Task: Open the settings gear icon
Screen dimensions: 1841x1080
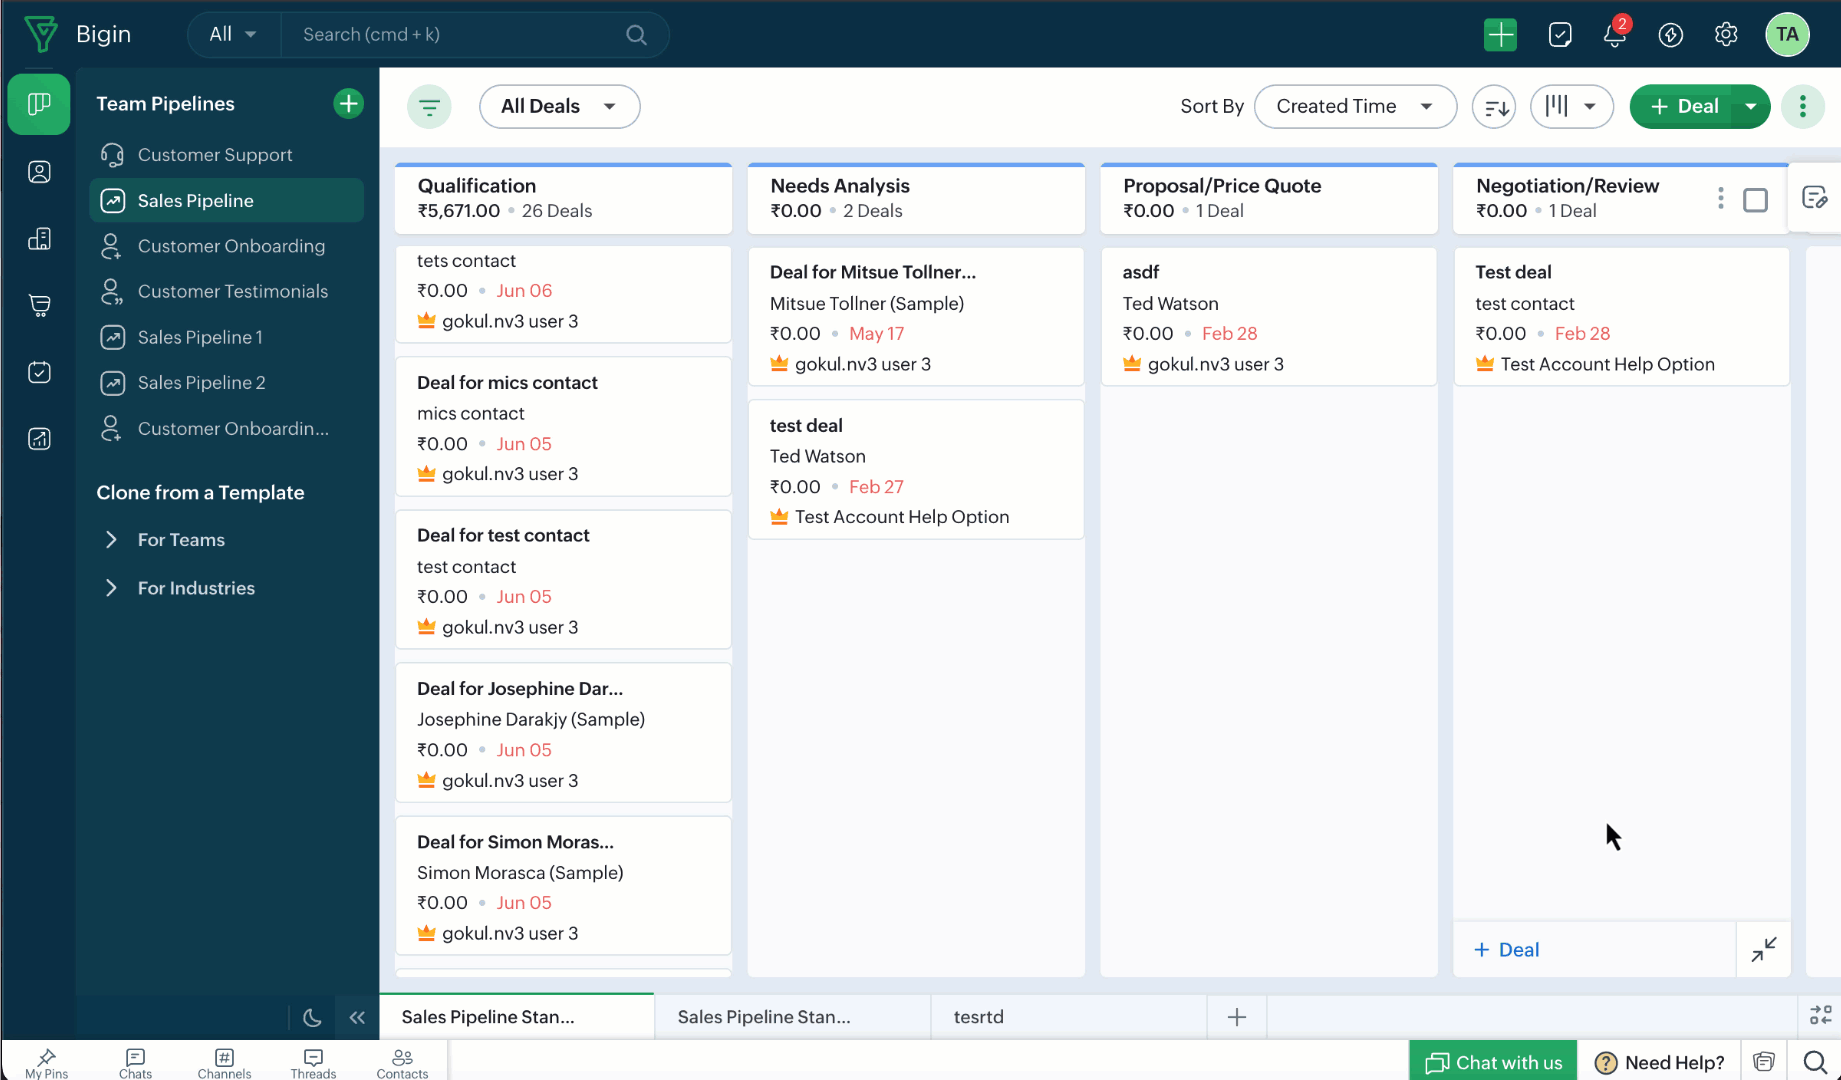Action: click(1726, 35)
